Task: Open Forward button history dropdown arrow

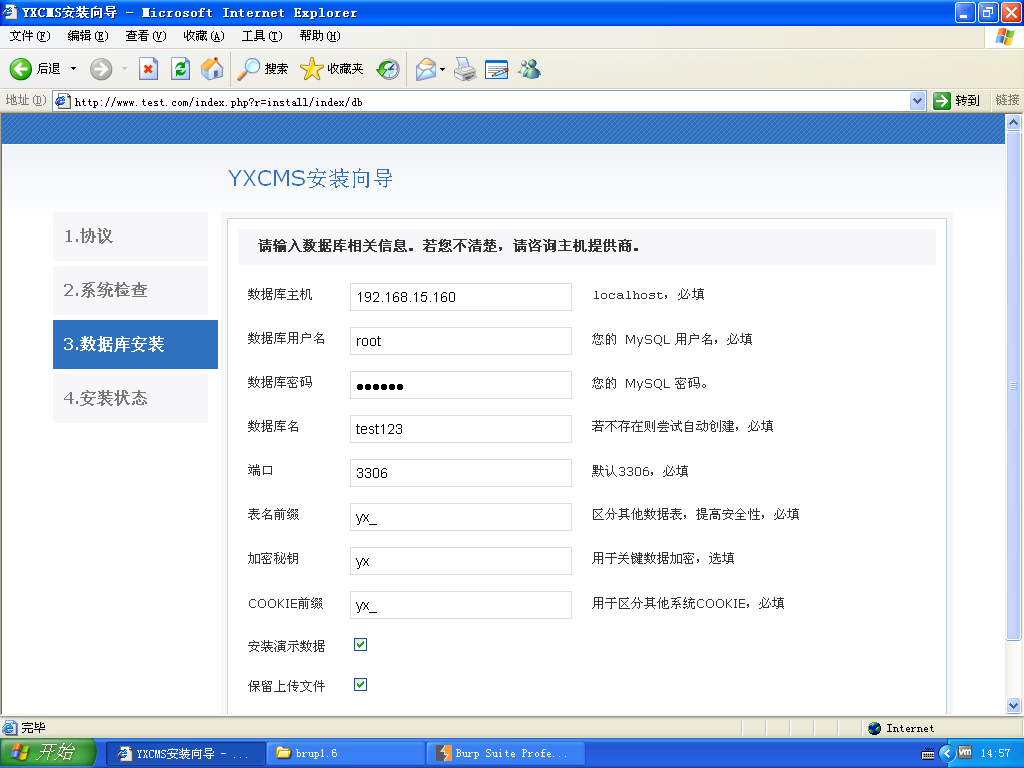Action: click(x=124, y=69)
